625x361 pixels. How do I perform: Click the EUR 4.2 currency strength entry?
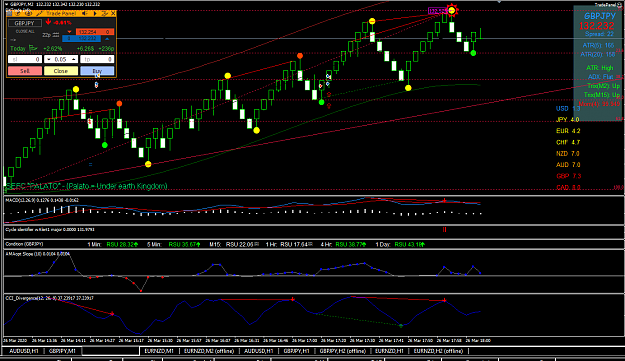568,131
